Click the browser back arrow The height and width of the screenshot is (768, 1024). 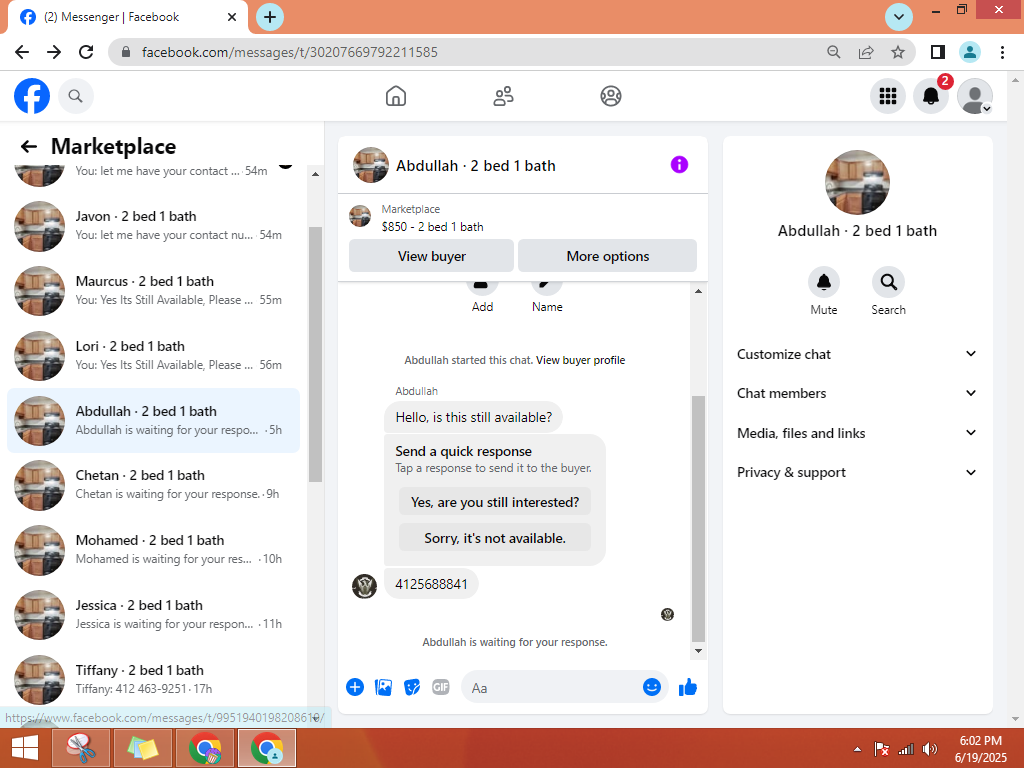(x=22, y=52)
